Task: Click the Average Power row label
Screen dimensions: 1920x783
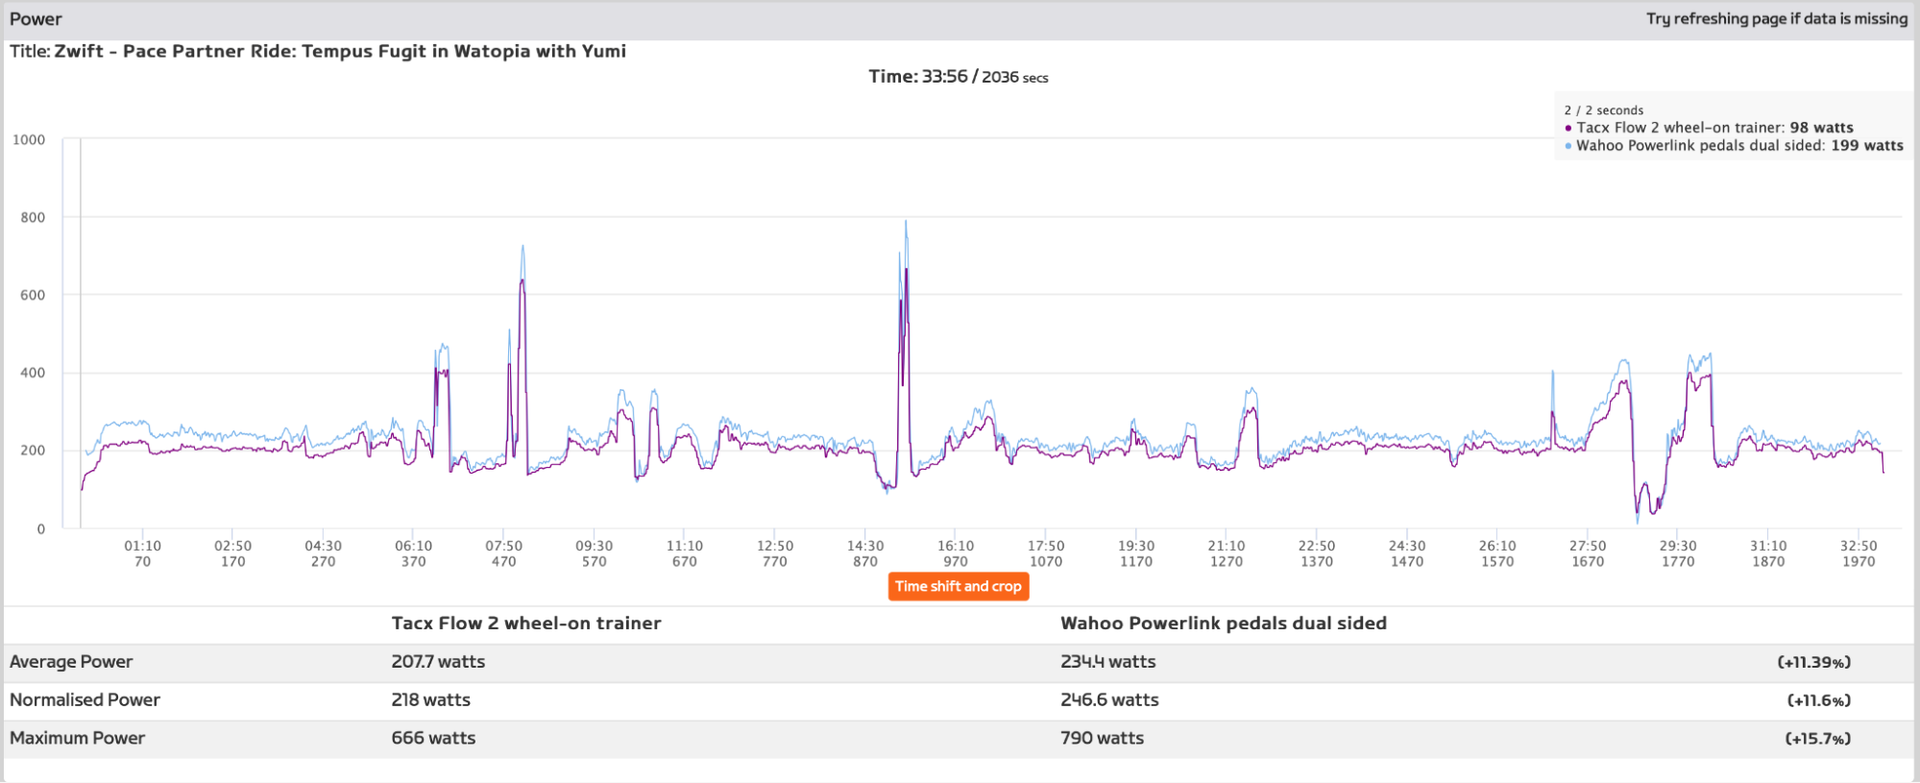Action: (71, 662)
